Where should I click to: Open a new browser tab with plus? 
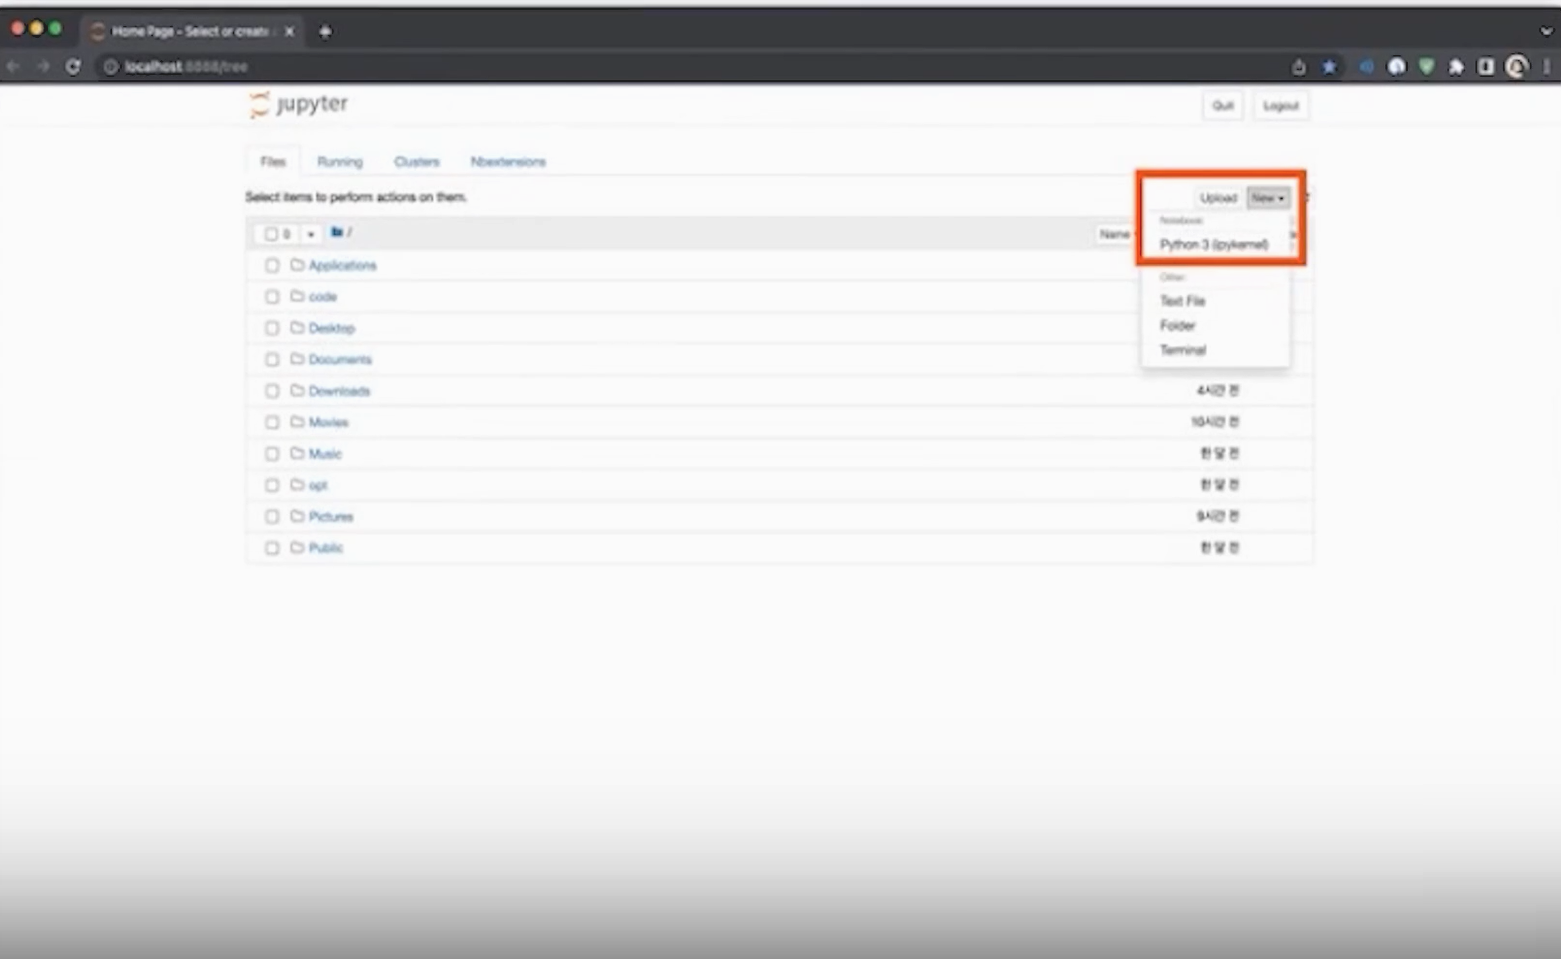click(325, 31)
